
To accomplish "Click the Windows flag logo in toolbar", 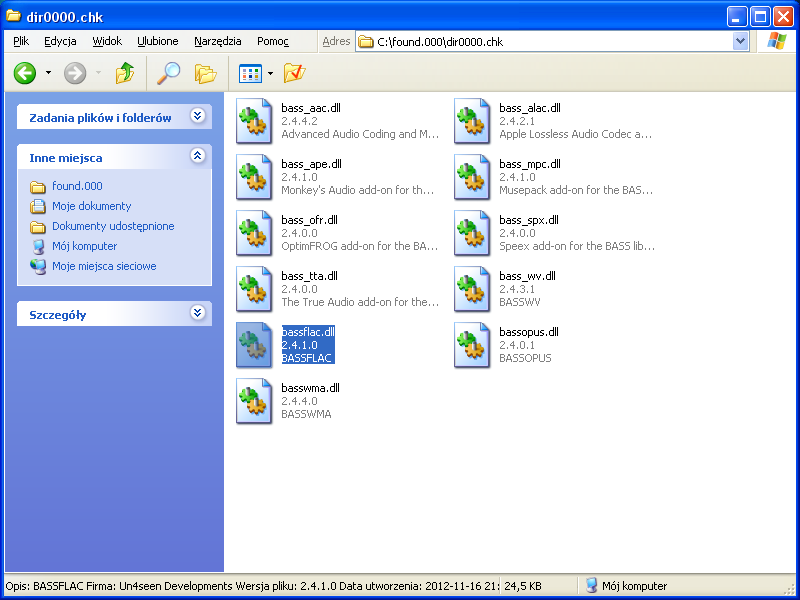I will tap(777, 41).
